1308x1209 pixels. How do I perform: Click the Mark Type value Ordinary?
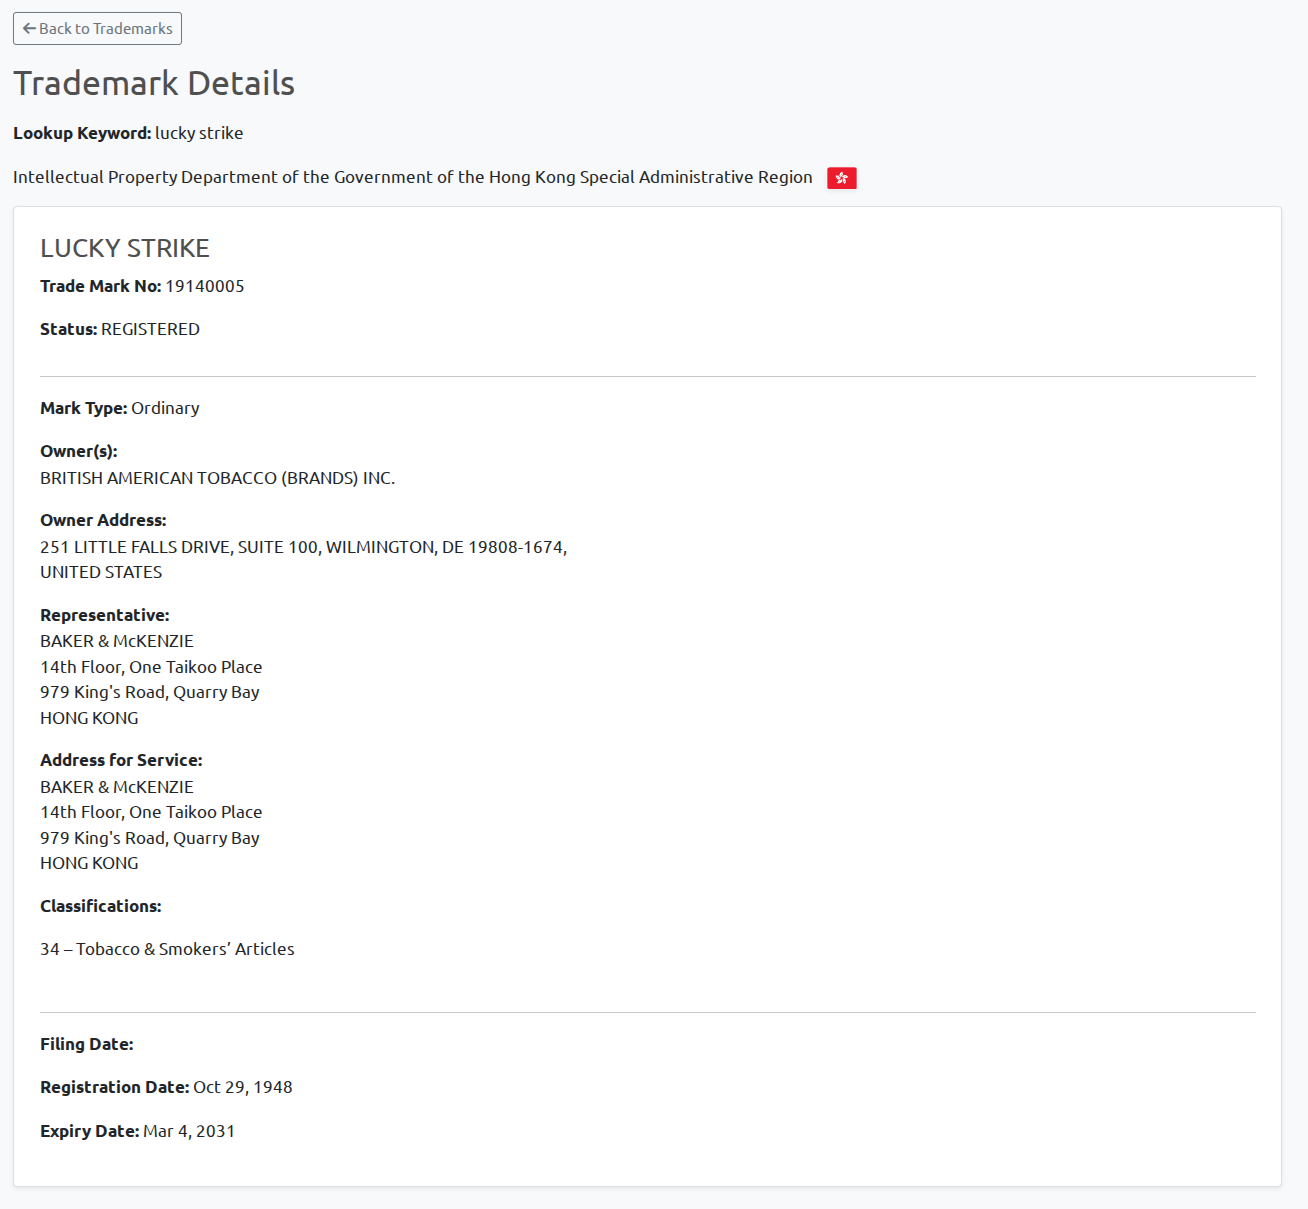[x=165, y=408]
